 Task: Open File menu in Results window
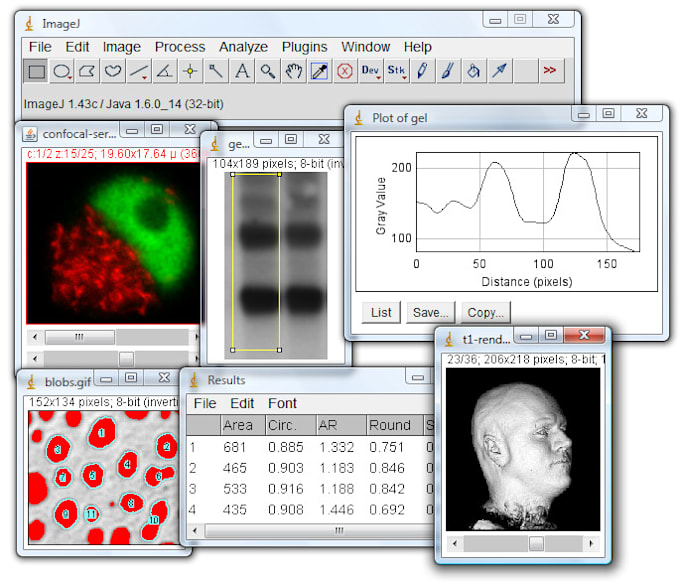point(205,403)
